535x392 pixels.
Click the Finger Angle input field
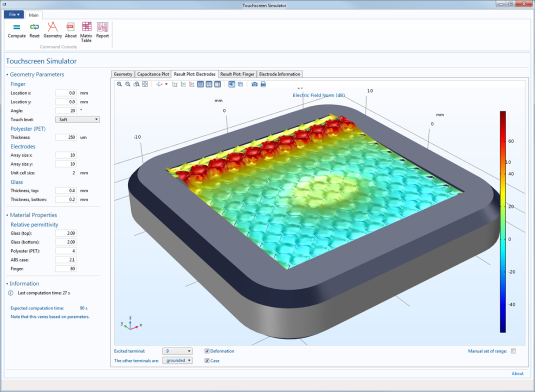click(x=66, y=111)
